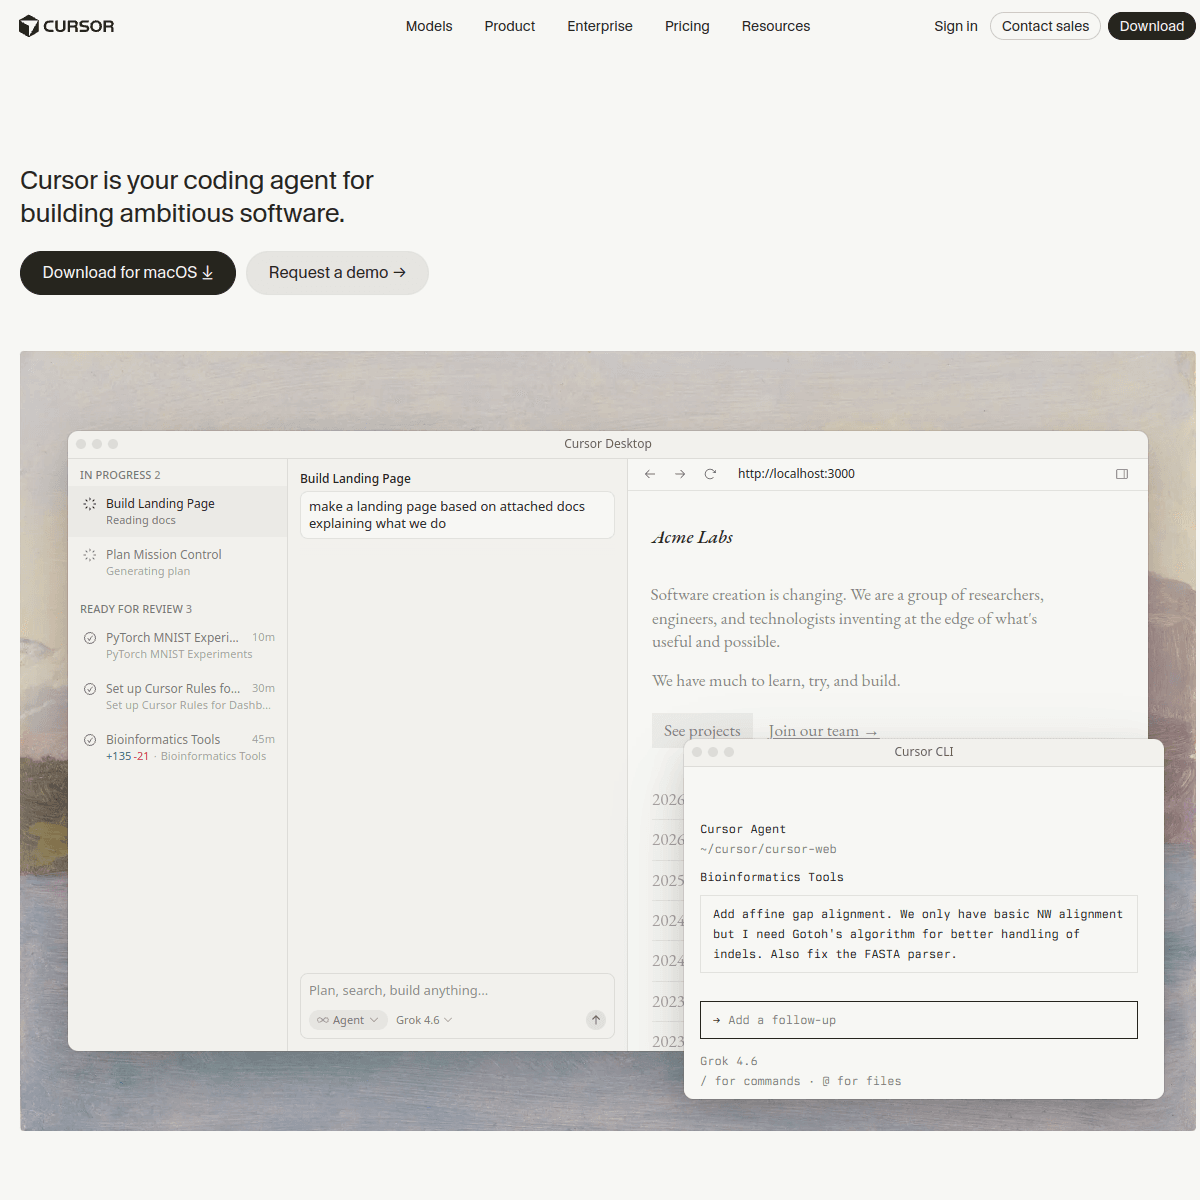
Task: Reload the localhost preview page
Action: pyautogui.click(x=710, y=474)
